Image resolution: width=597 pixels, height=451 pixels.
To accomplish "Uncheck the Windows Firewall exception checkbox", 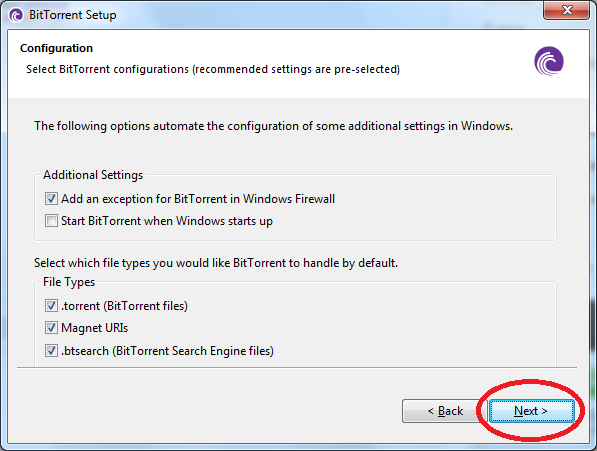I will point(51,199).
